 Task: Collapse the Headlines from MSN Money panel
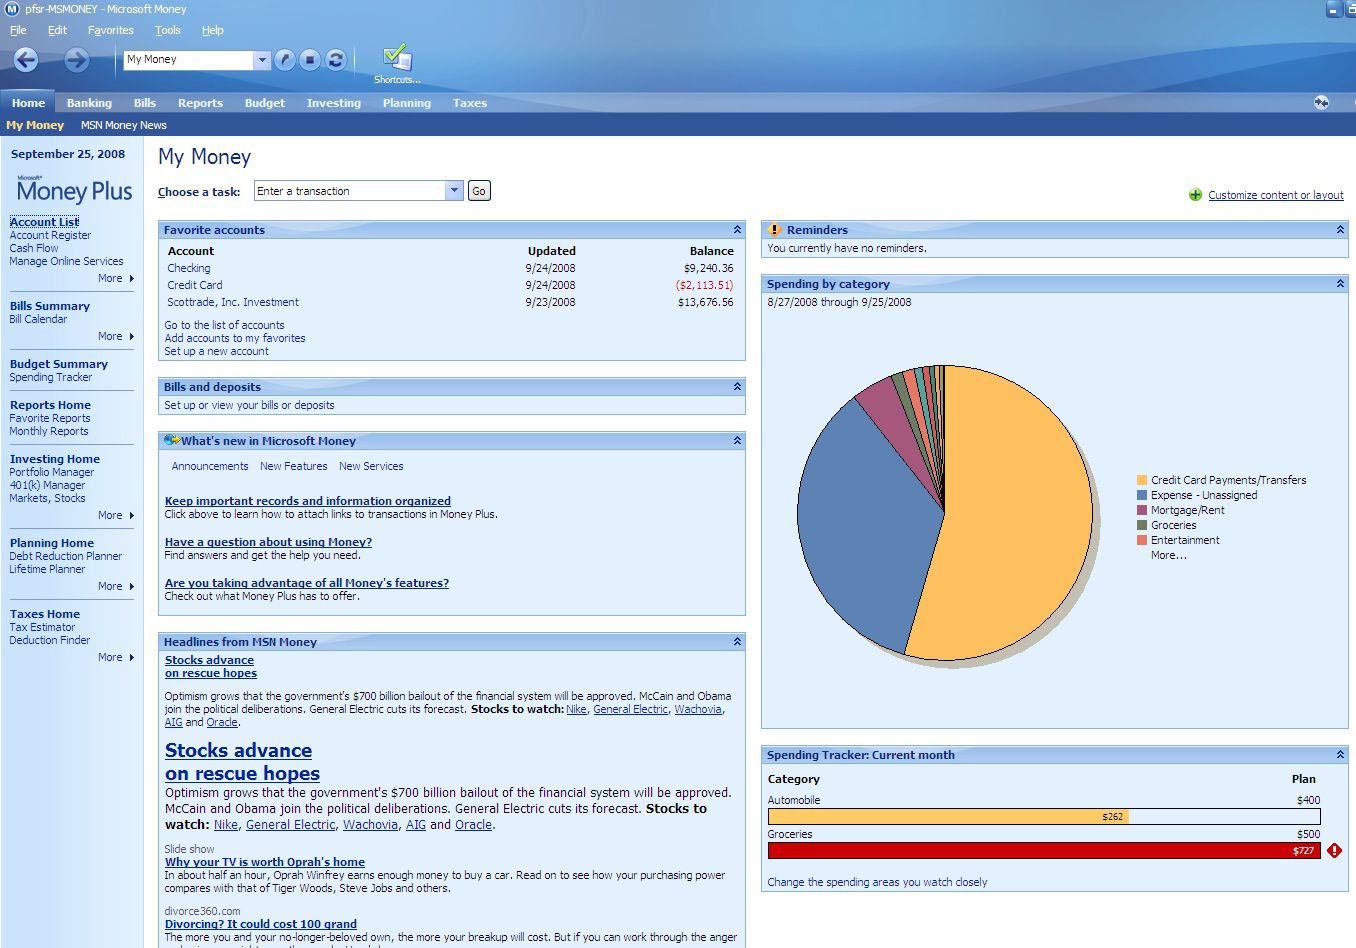pyautogui.click(x=737, y=642)
